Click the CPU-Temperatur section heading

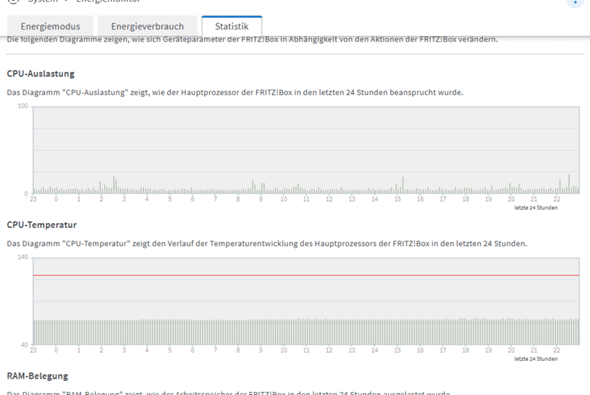(42, 225)
